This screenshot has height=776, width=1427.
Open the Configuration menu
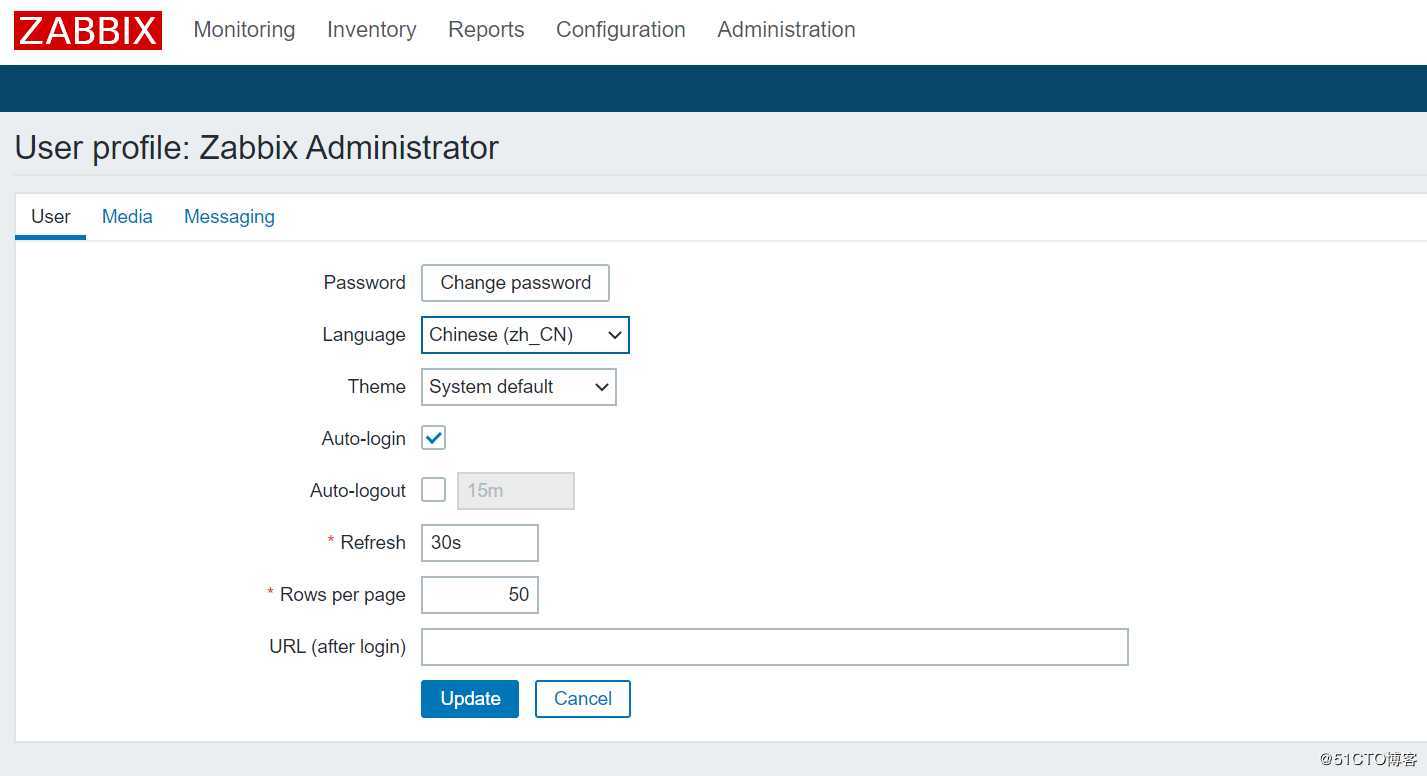pos(621,30)
